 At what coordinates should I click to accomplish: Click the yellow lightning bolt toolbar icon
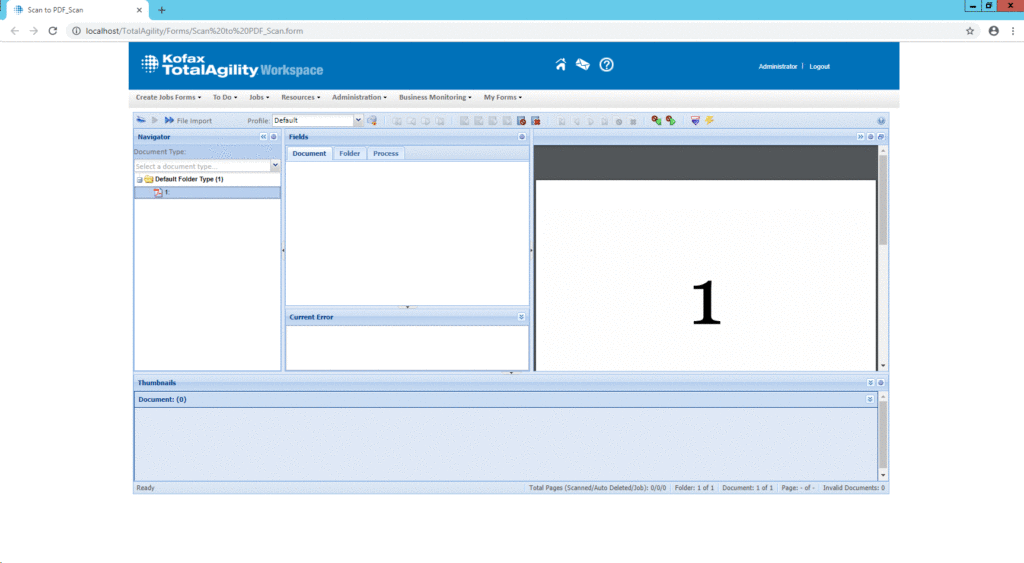pos(710,120)
